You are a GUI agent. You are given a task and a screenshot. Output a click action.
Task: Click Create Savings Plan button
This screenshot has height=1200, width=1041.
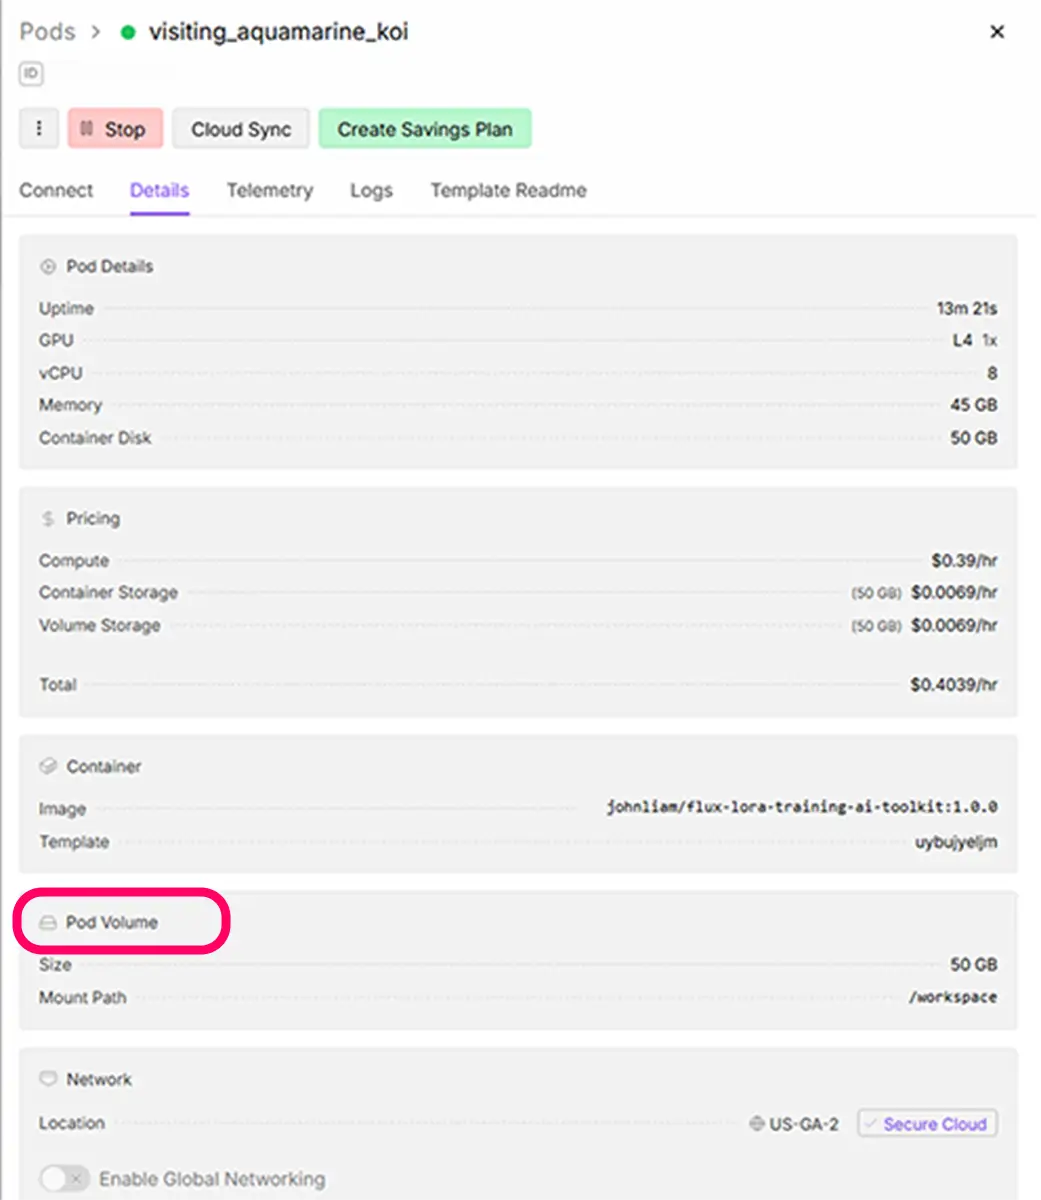424,129
